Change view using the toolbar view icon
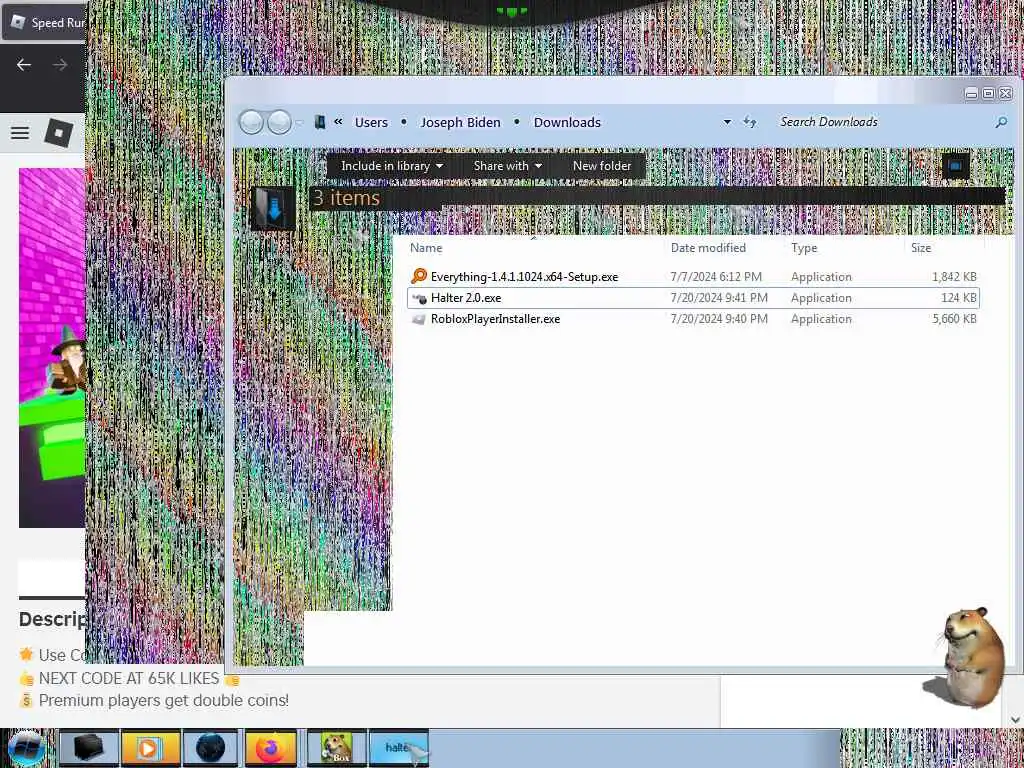 click(955, 166)
